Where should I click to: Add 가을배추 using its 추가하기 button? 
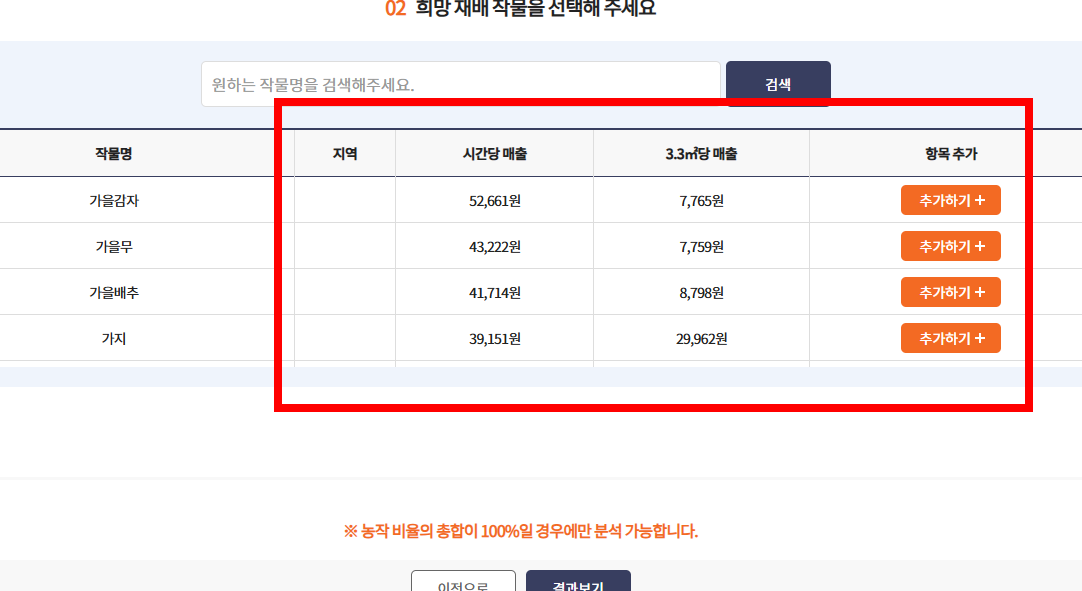coord(950,291)
